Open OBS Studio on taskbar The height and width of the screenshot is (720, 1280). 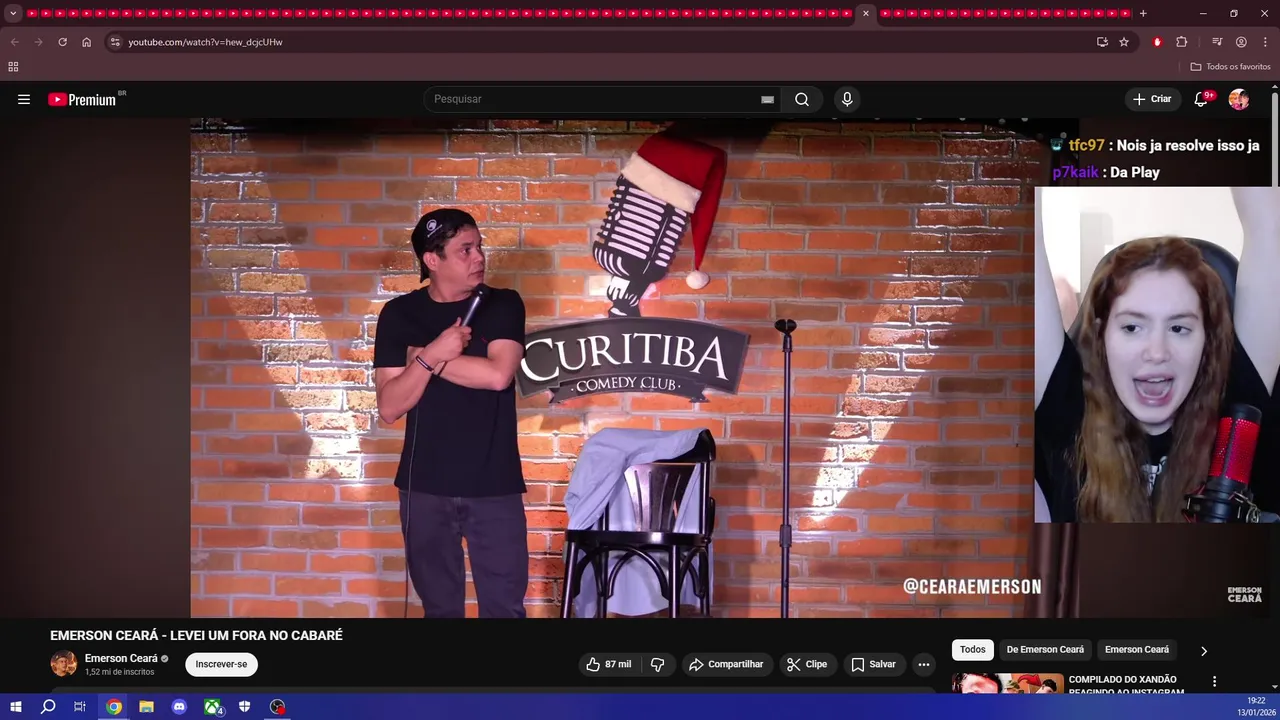click(277, 707)
